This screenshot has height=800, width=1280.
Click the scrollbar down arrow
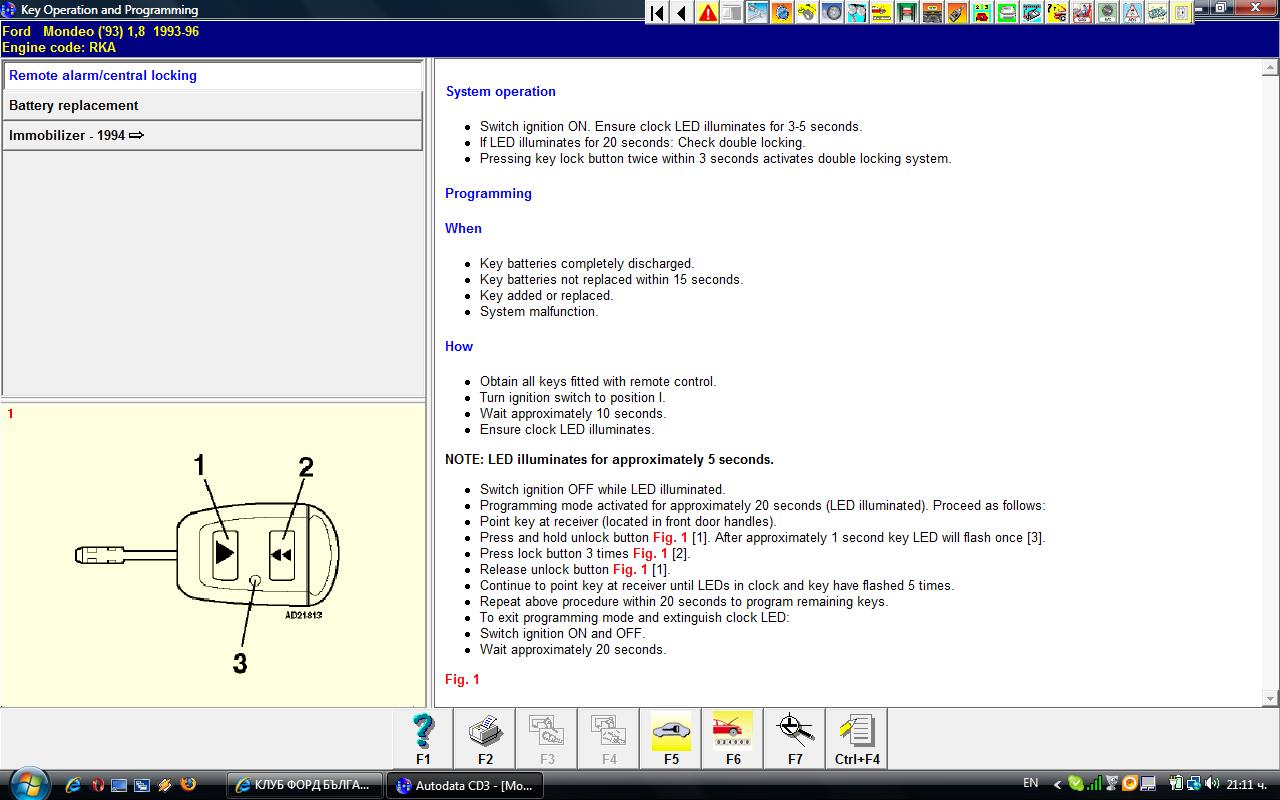1270,698
